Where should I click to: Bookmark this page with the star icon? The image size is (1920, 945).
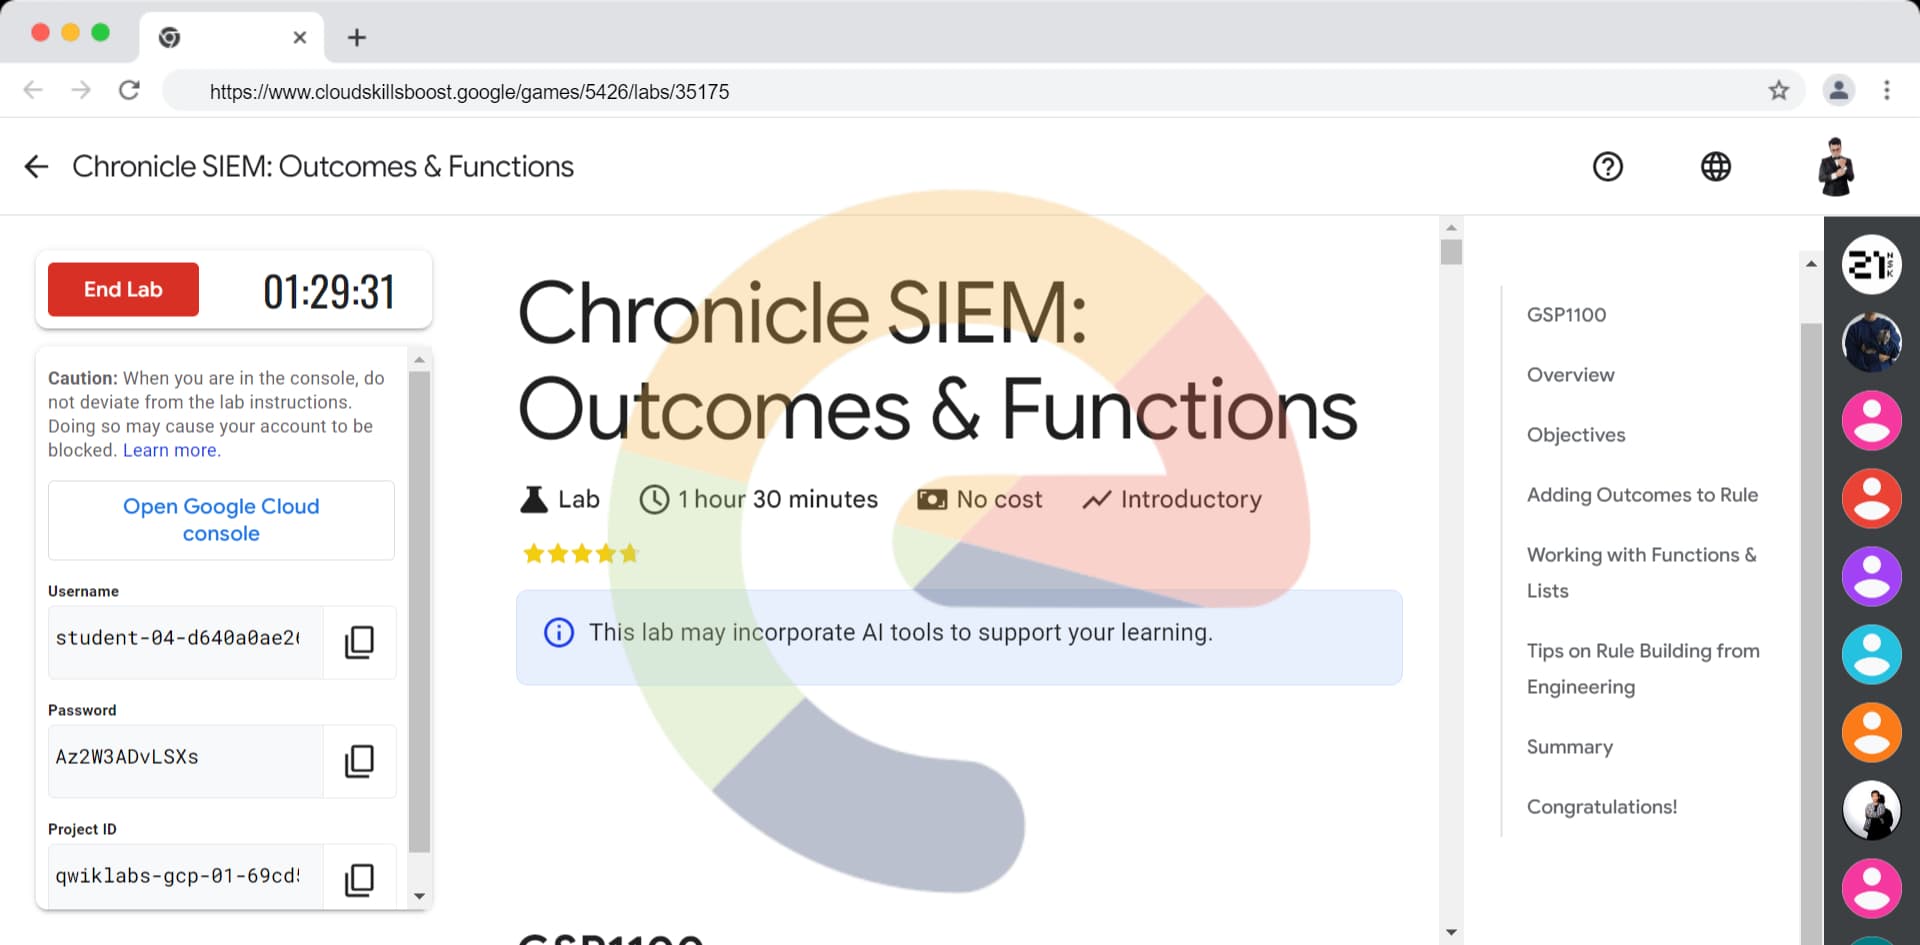tap(1778, 91)
